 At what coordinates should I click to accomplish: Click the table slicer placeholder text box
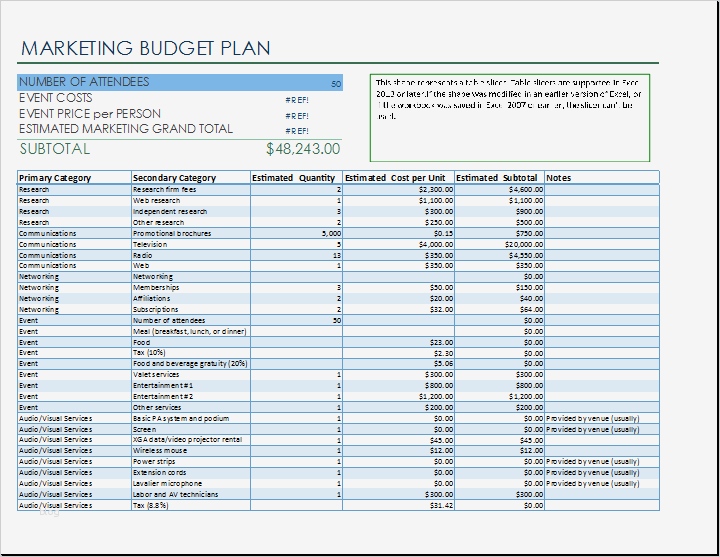[510, 118]
